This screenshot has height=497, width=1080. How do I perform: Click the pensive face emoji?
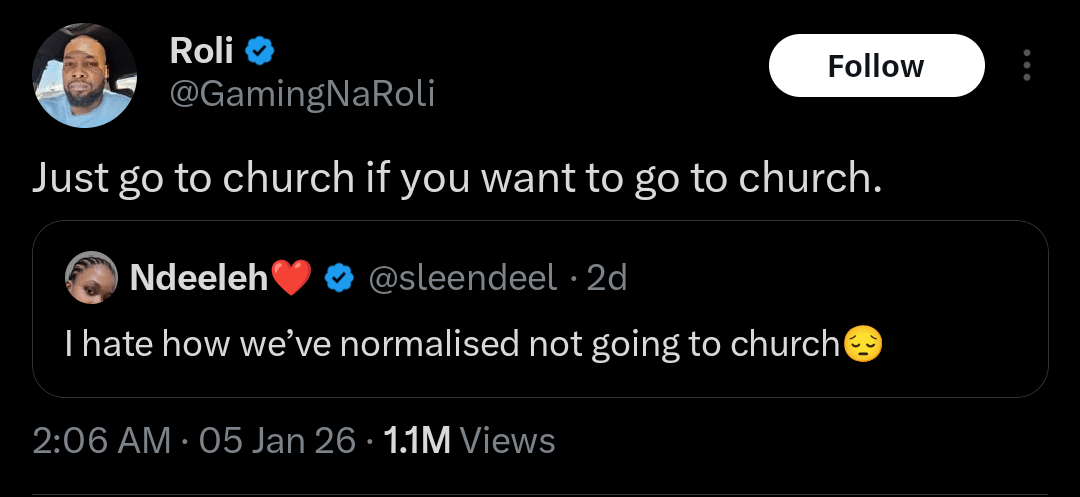coord(864,344)
